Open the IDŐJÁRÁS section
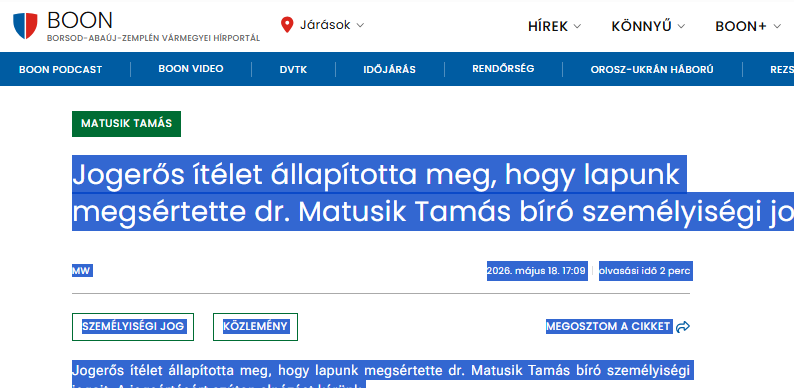 coord(389,70)
